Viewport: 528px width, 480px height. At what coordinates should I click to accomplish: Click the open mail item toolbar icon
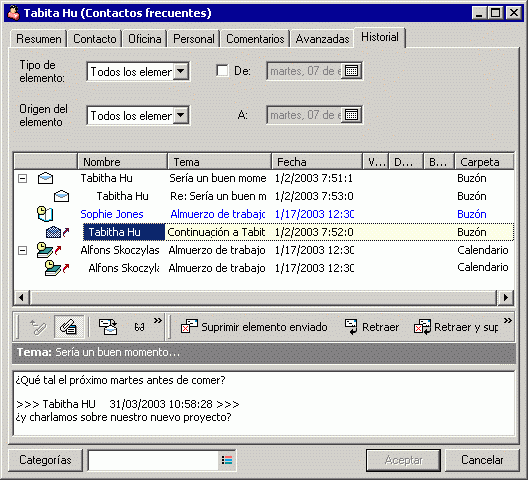pyautogui.click(x=108, y=327)
